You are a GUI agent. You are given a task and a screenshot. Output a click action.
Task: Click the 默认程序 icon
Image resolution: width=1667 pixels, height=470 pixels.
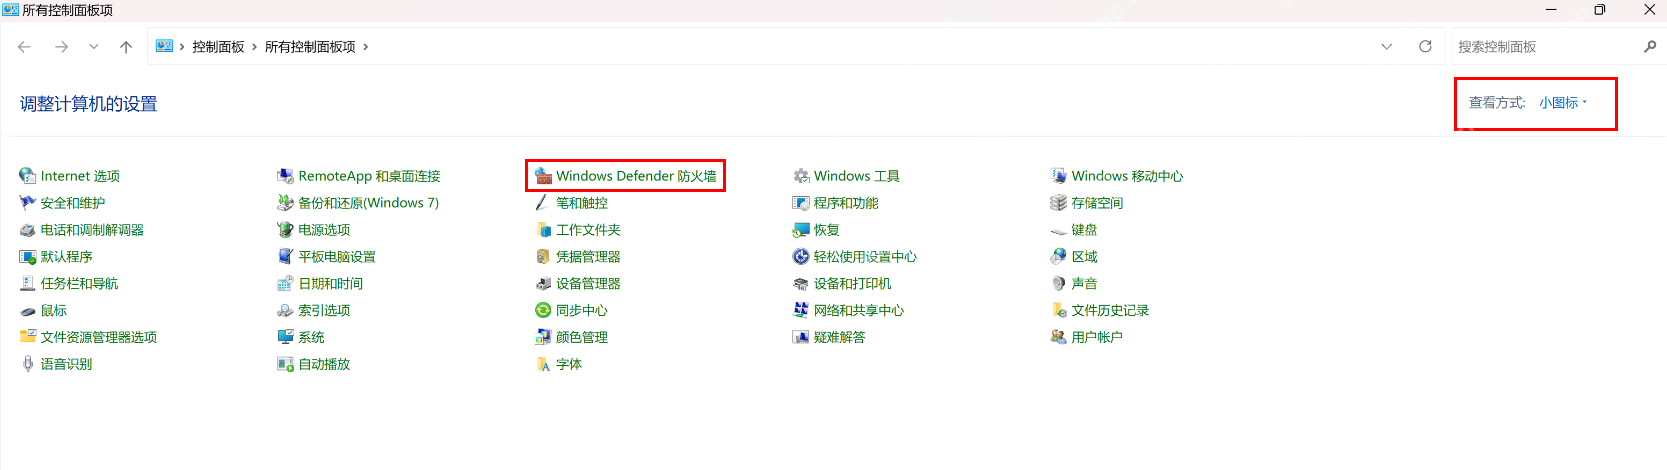pyautogui.click(x=27, y=257)
